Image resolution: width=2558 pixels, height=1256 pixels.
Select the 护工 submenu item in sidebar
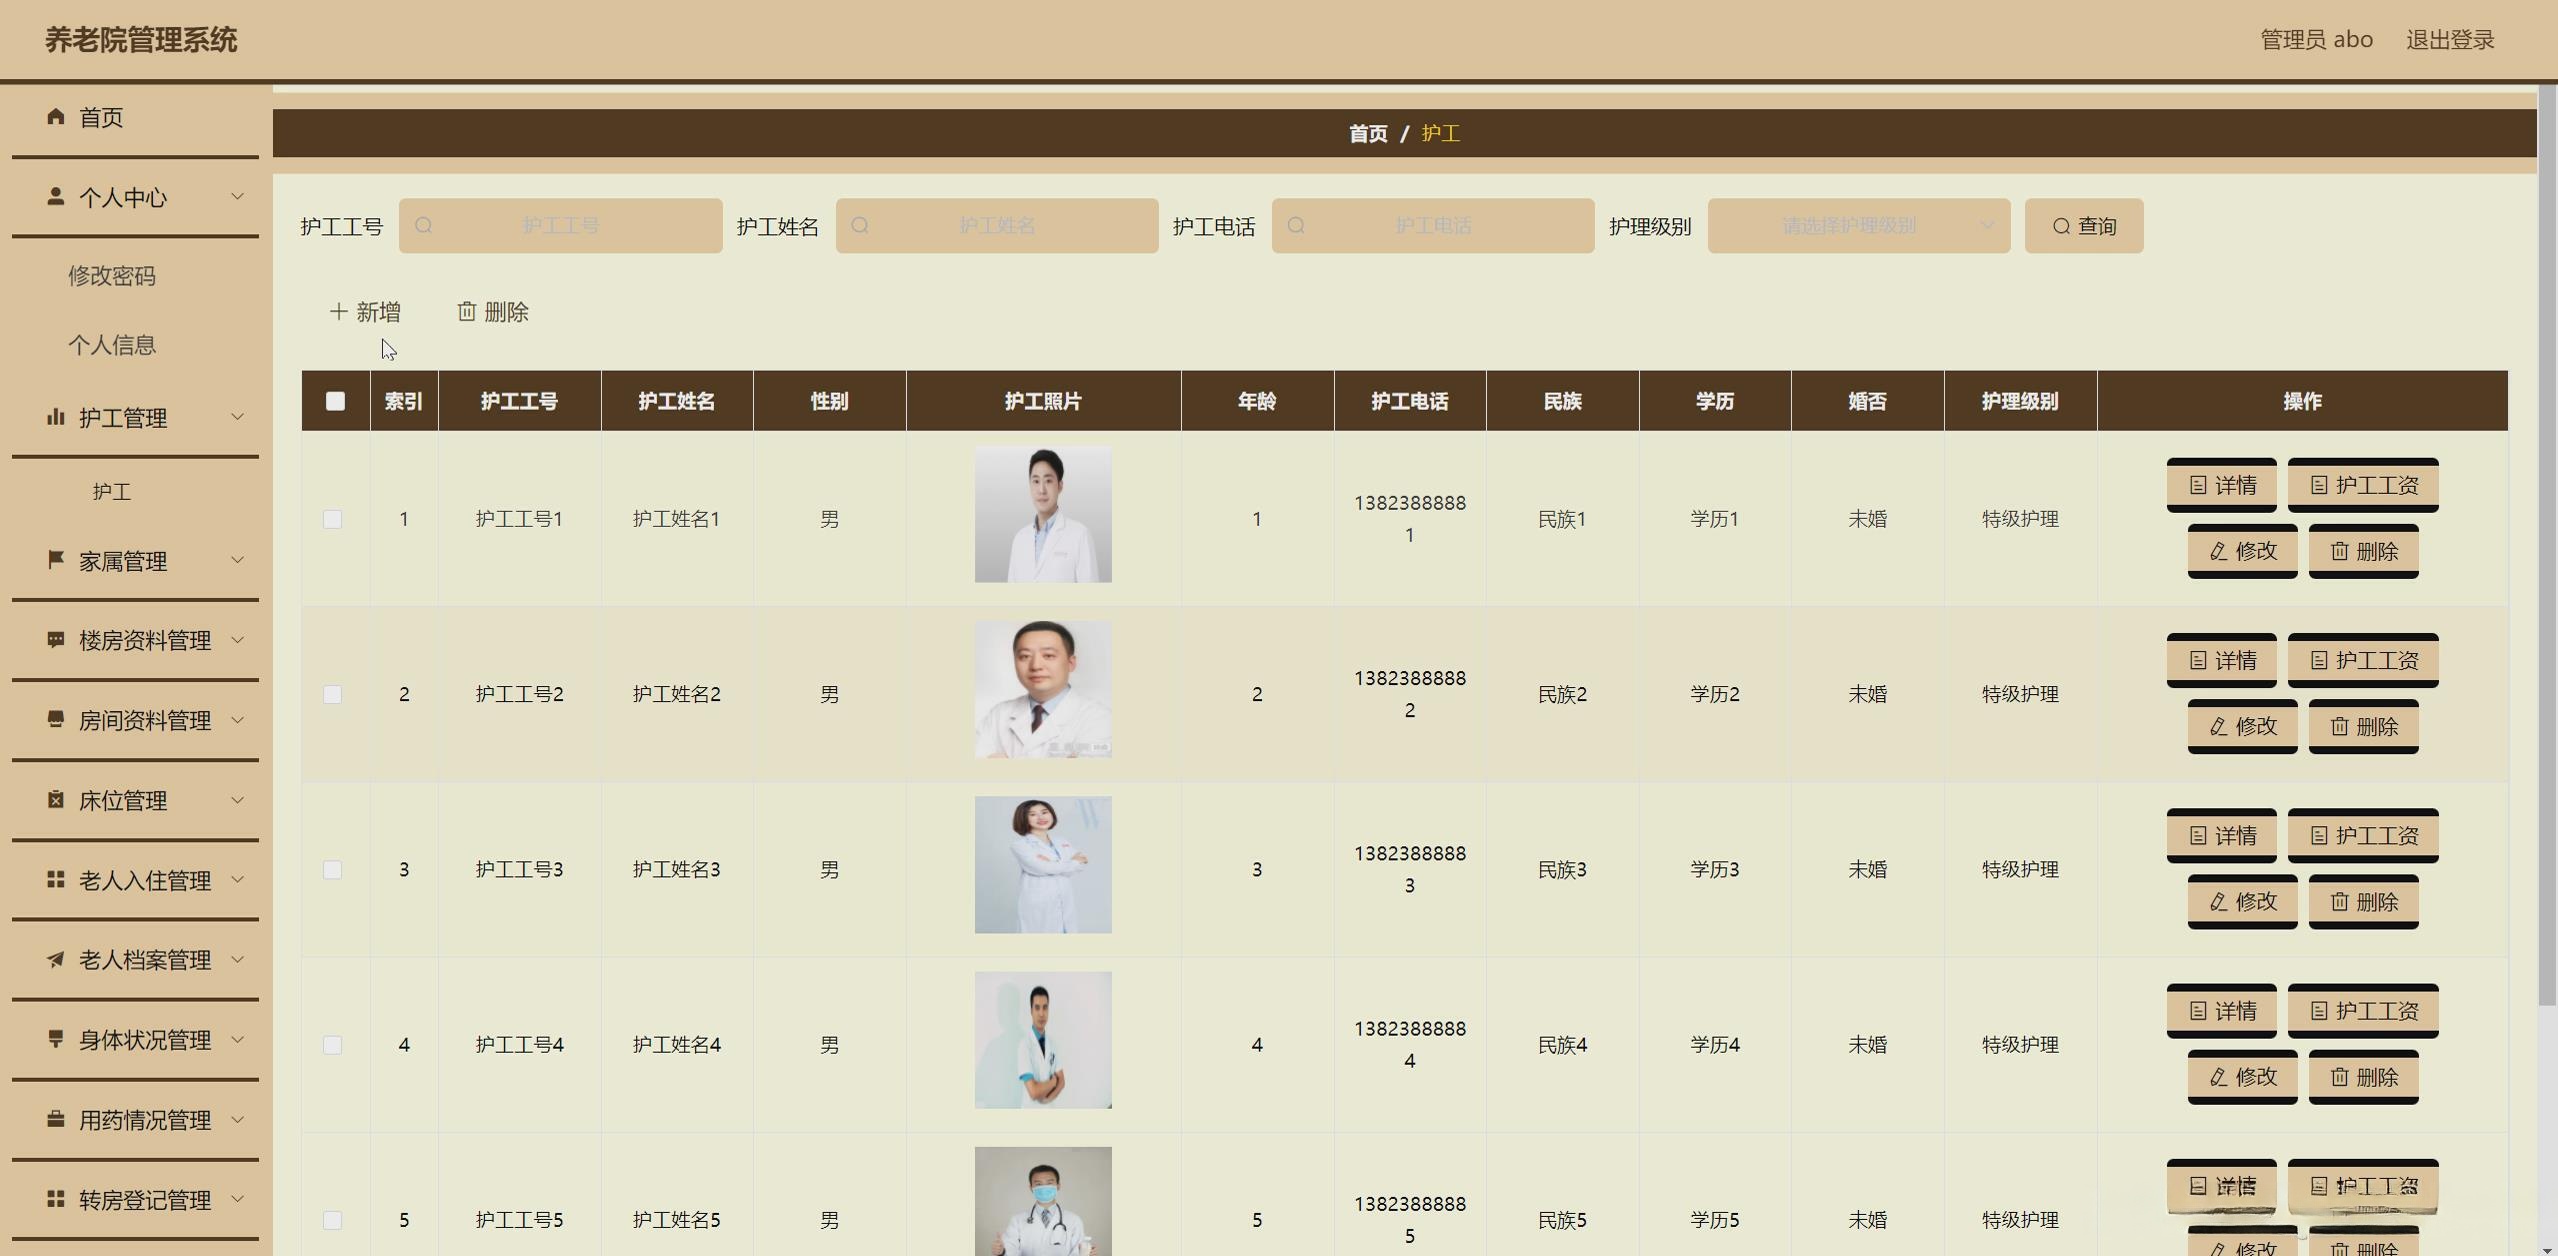point(112,492)
